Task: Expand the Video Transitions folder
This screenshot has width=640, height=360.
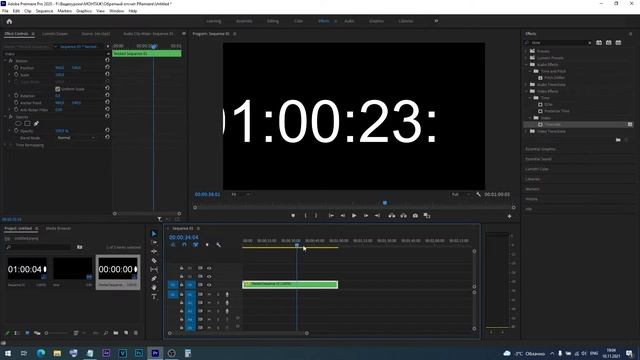Action: coord(526,131)
